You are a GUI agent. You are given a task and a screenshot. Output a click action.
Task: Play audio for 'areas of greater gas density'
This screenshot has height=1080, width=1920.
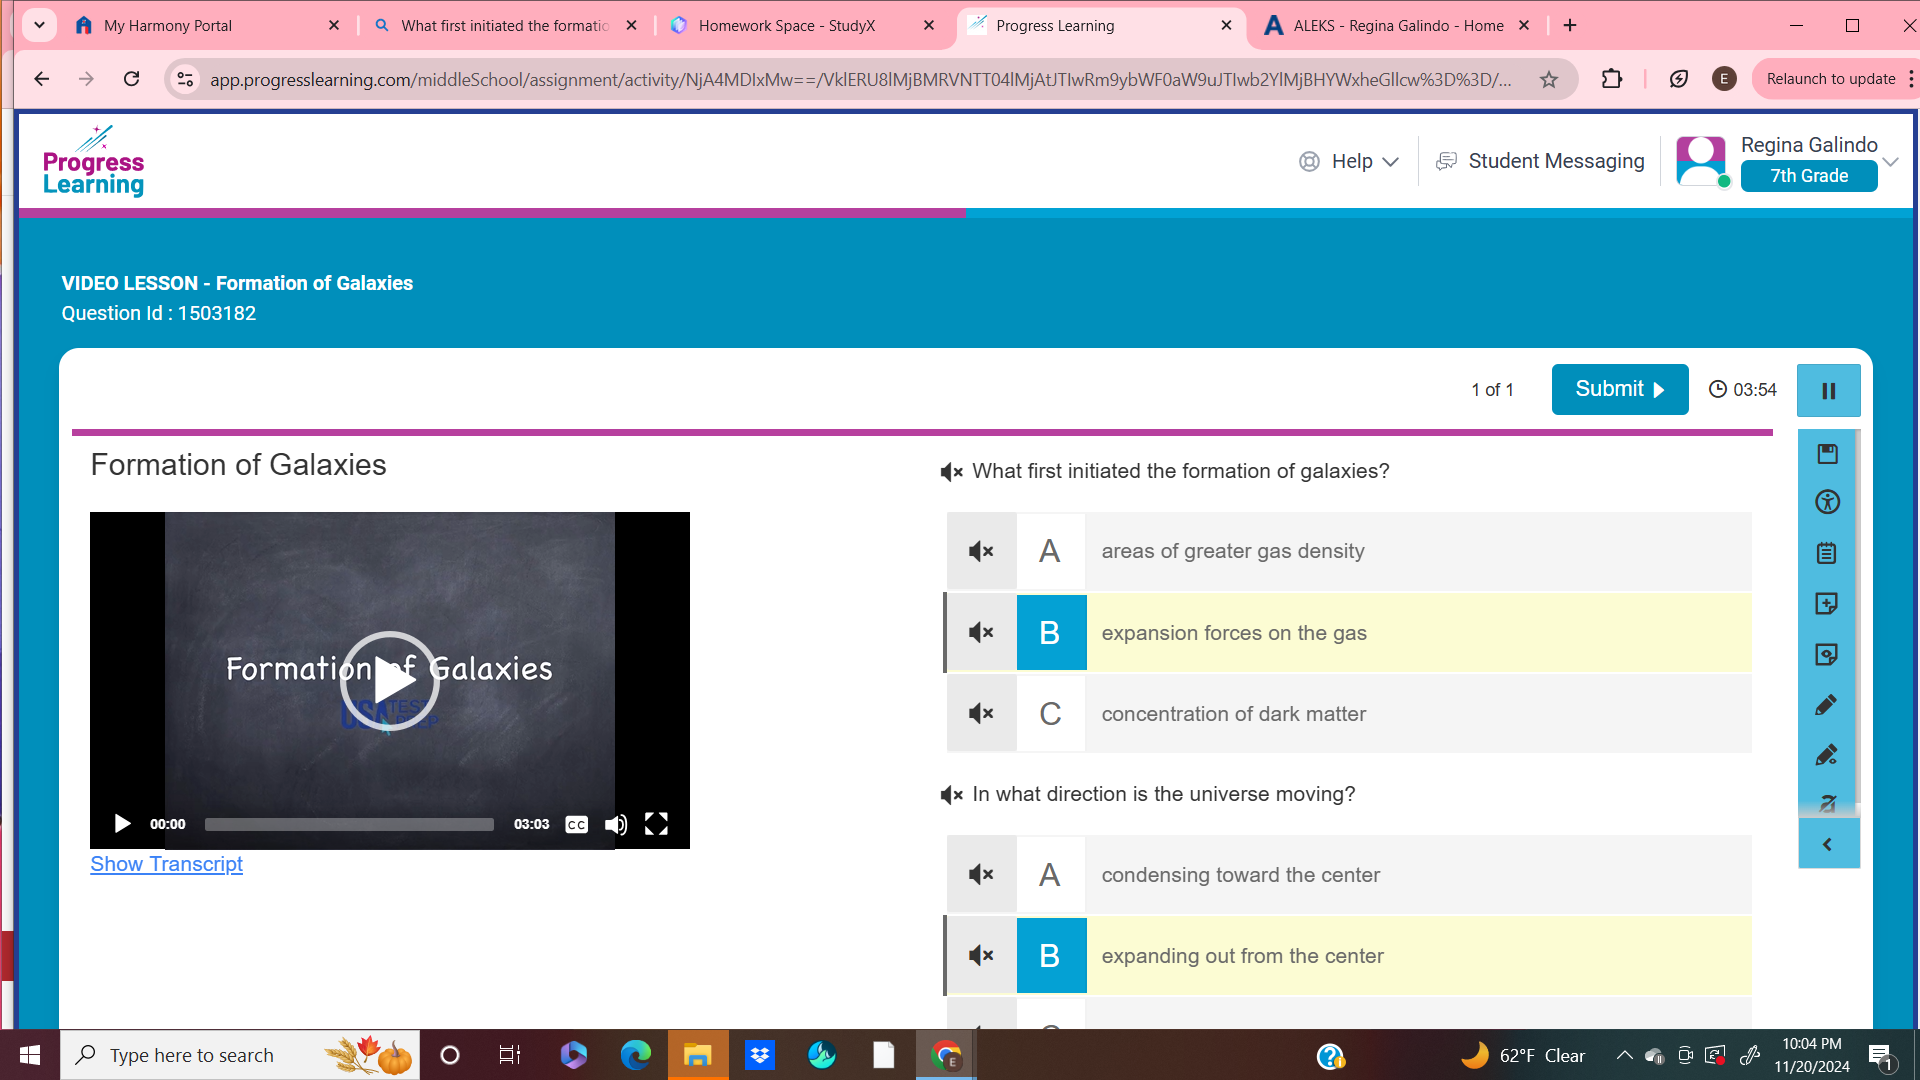tap(981, 551)
